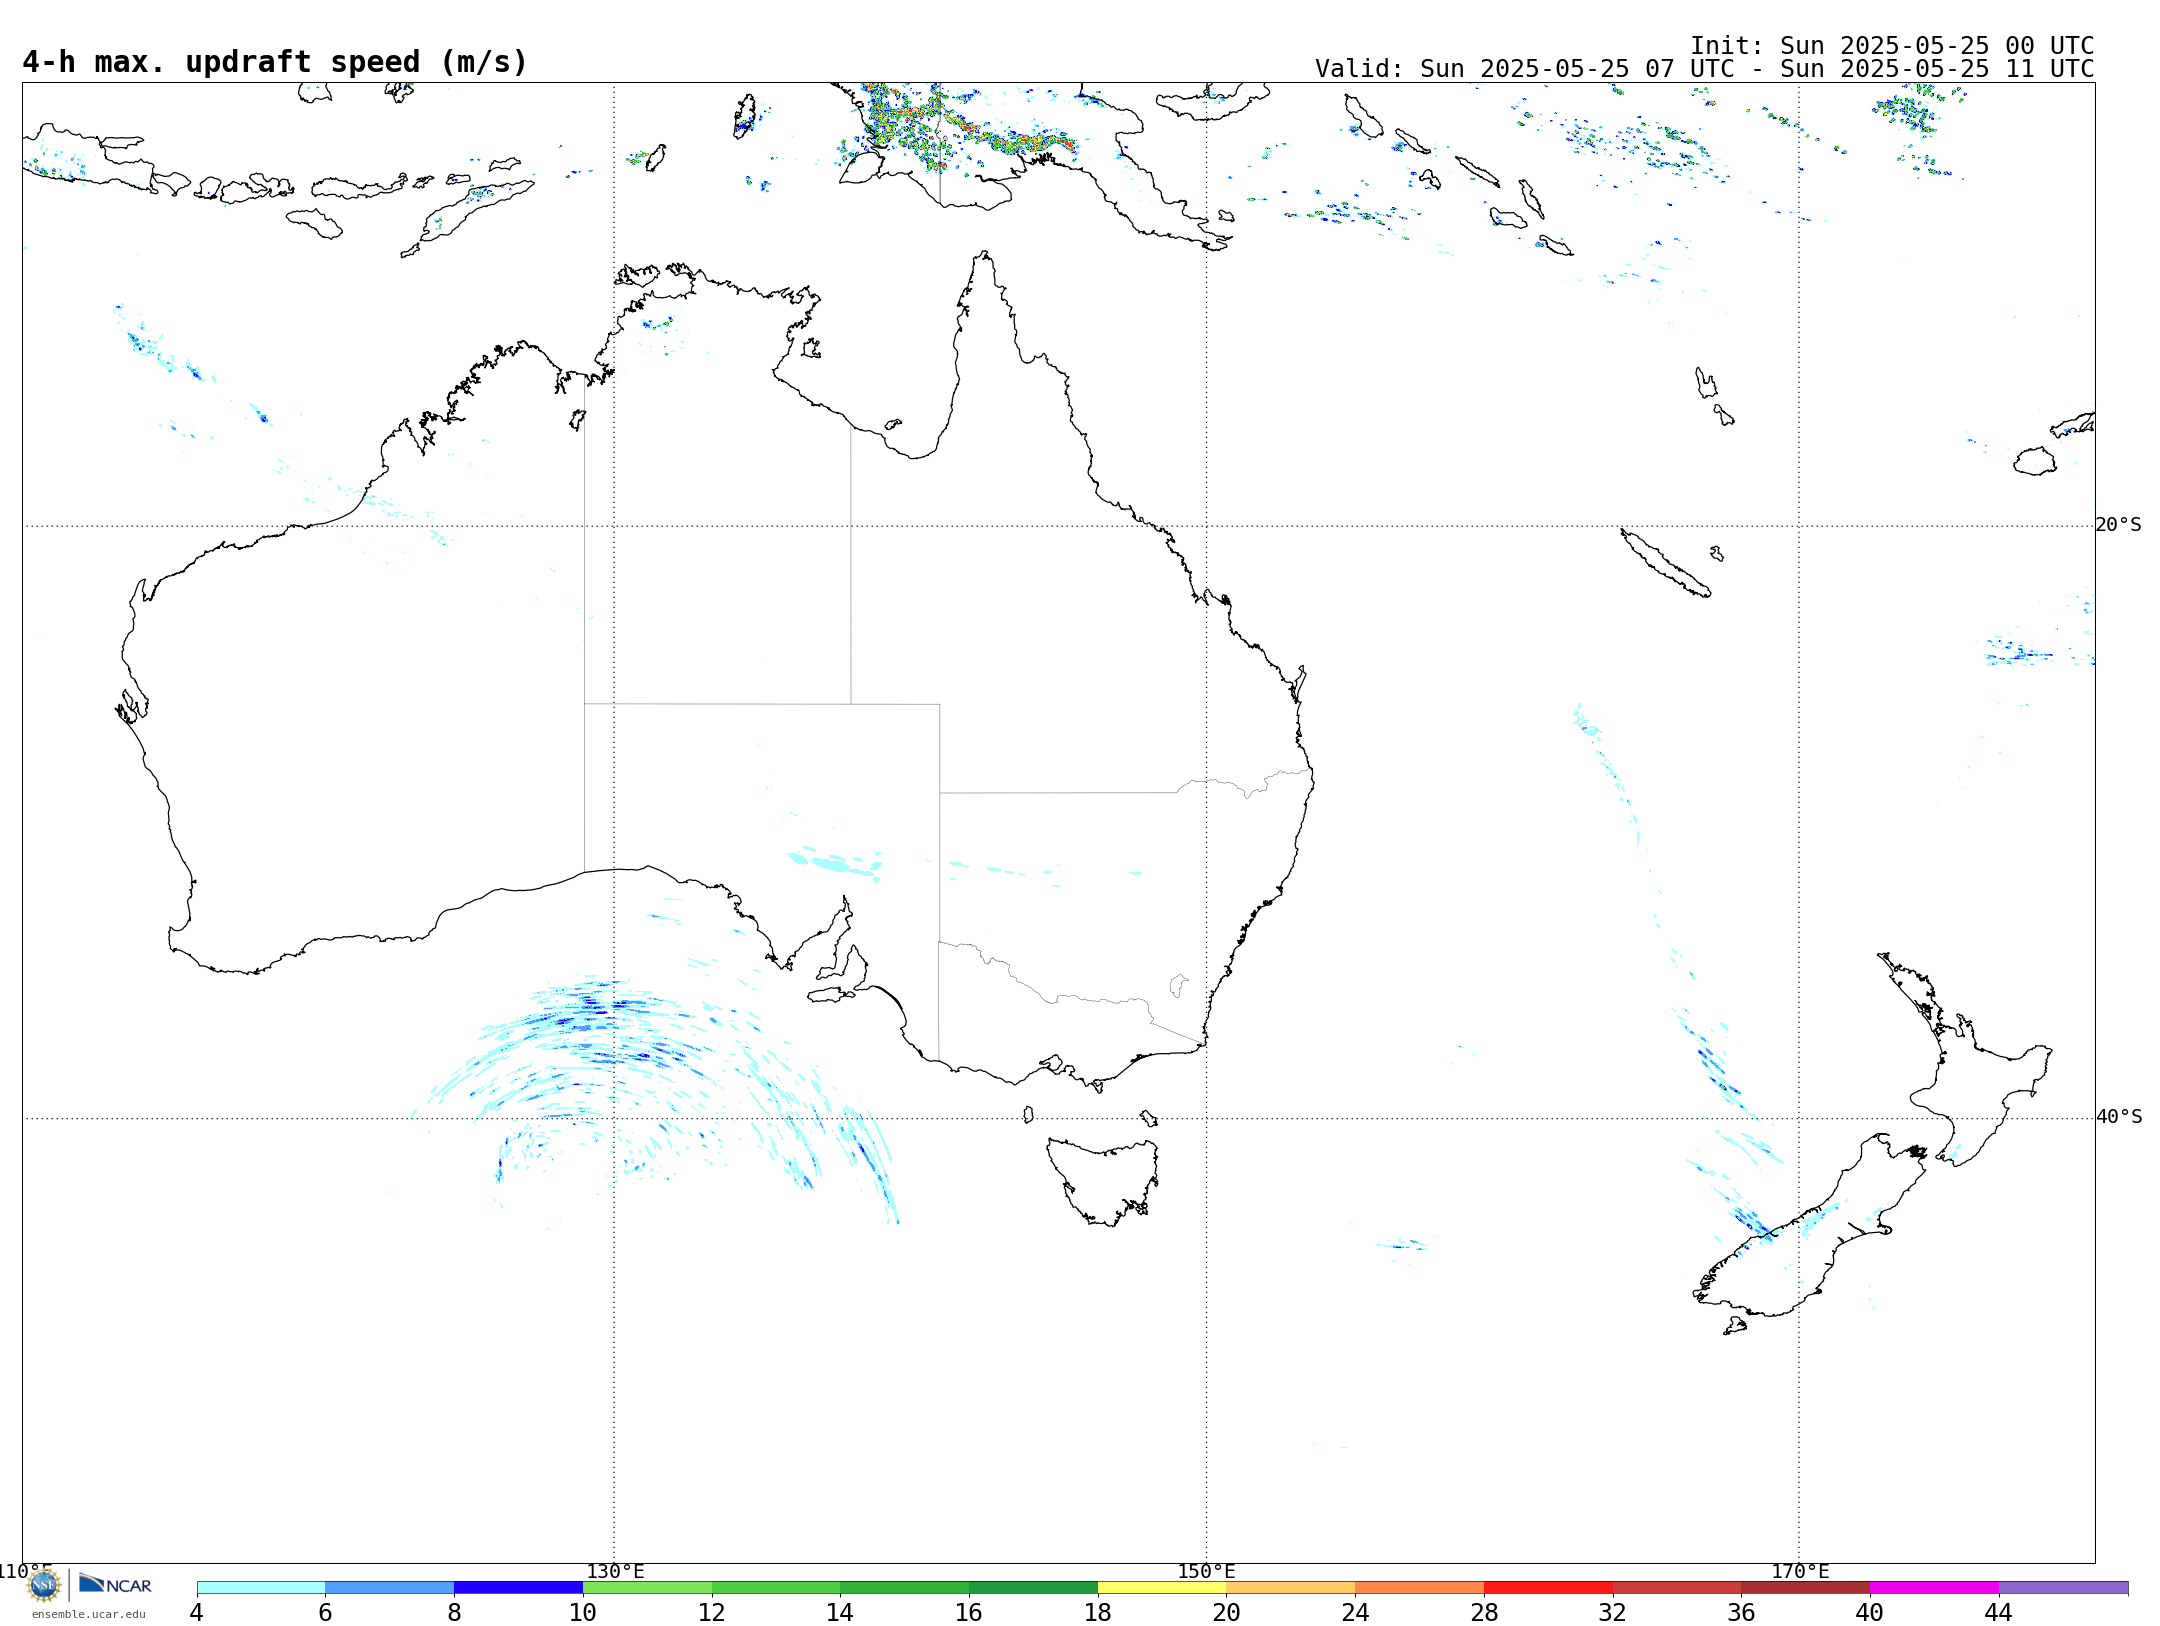Select the light blue 6-8 m/s swatch
The width and height of the screenshot is (2160, 1626).
(x=390, y=1587)
